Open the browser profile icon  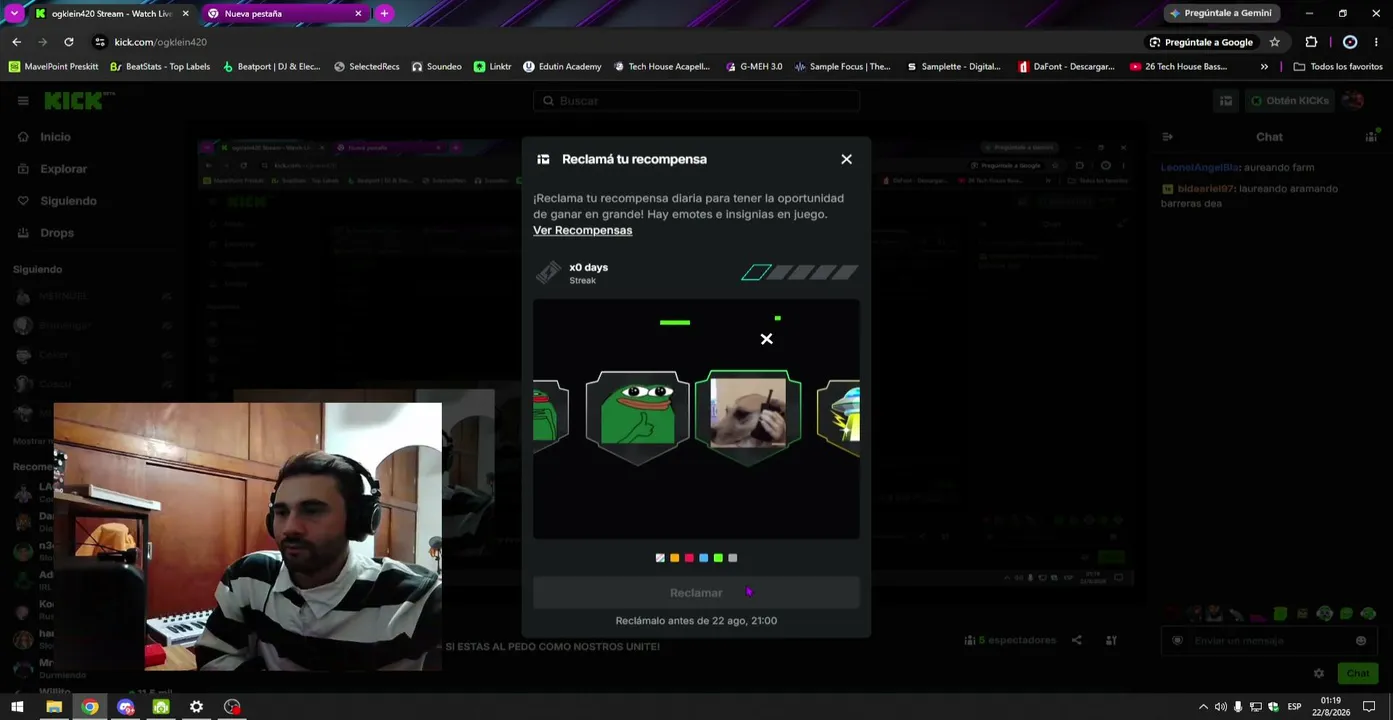point(1350,42)
